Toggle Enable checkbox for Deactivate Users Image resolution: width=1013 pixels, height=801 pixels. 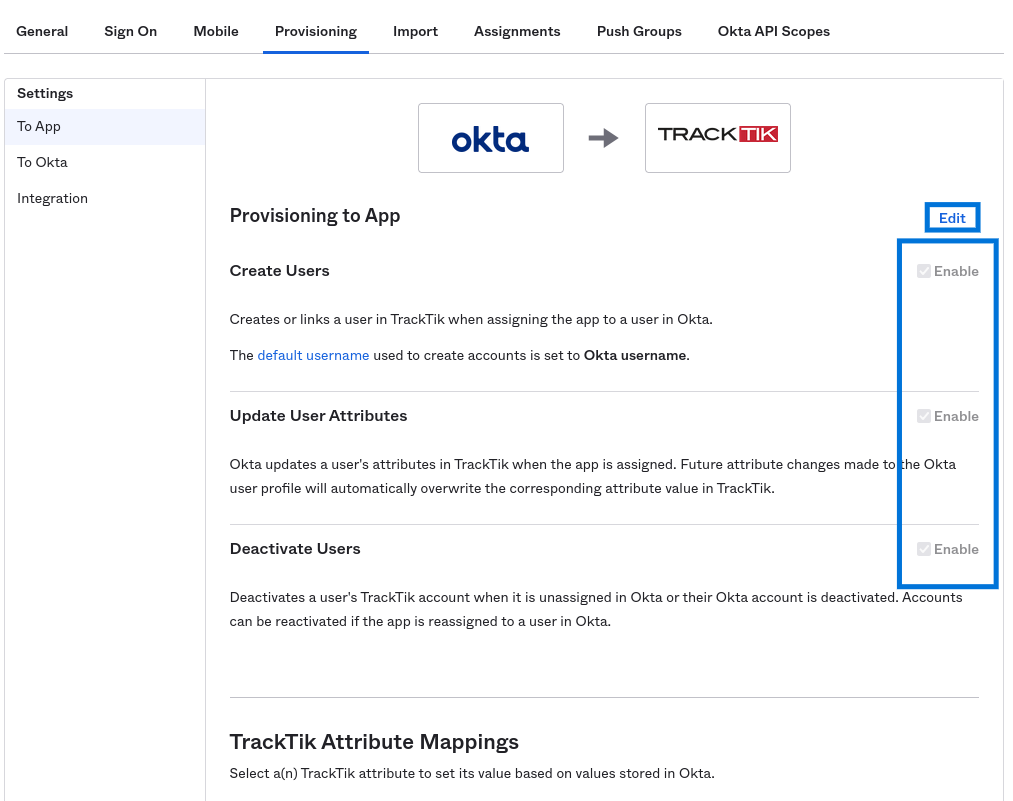pos(924,549)
